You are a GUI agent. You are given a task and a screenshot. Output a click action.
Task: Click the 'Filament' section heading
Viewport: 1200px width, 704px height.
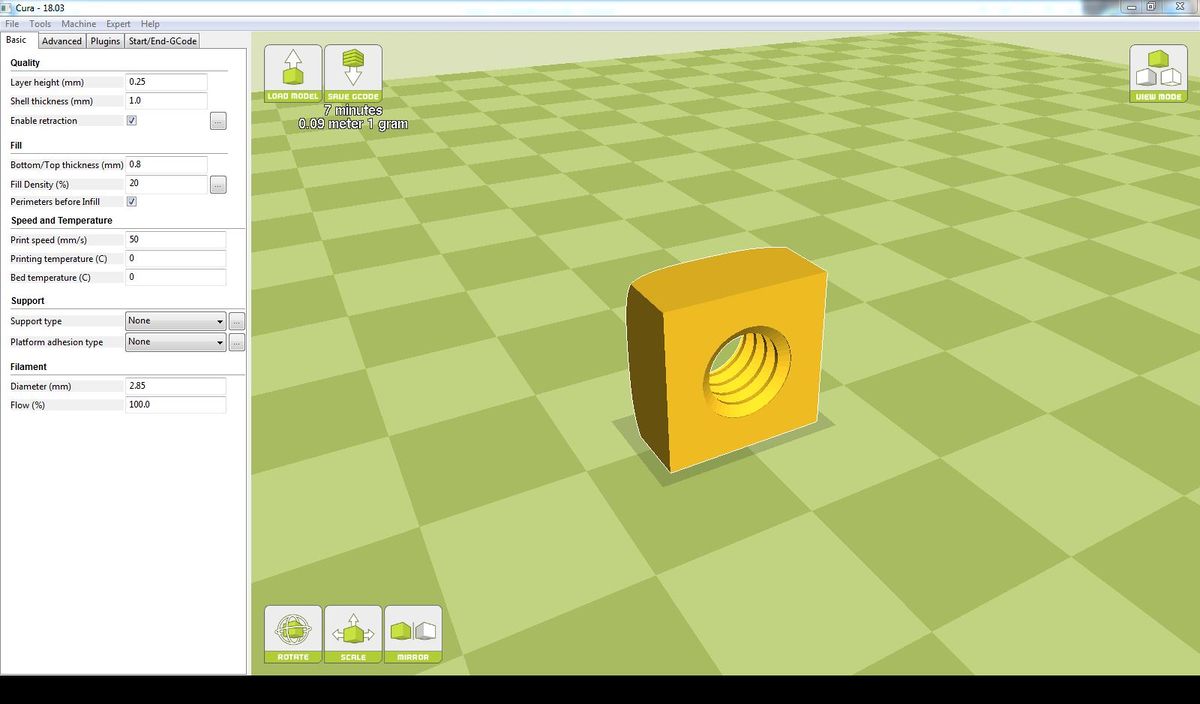point(29,367)
